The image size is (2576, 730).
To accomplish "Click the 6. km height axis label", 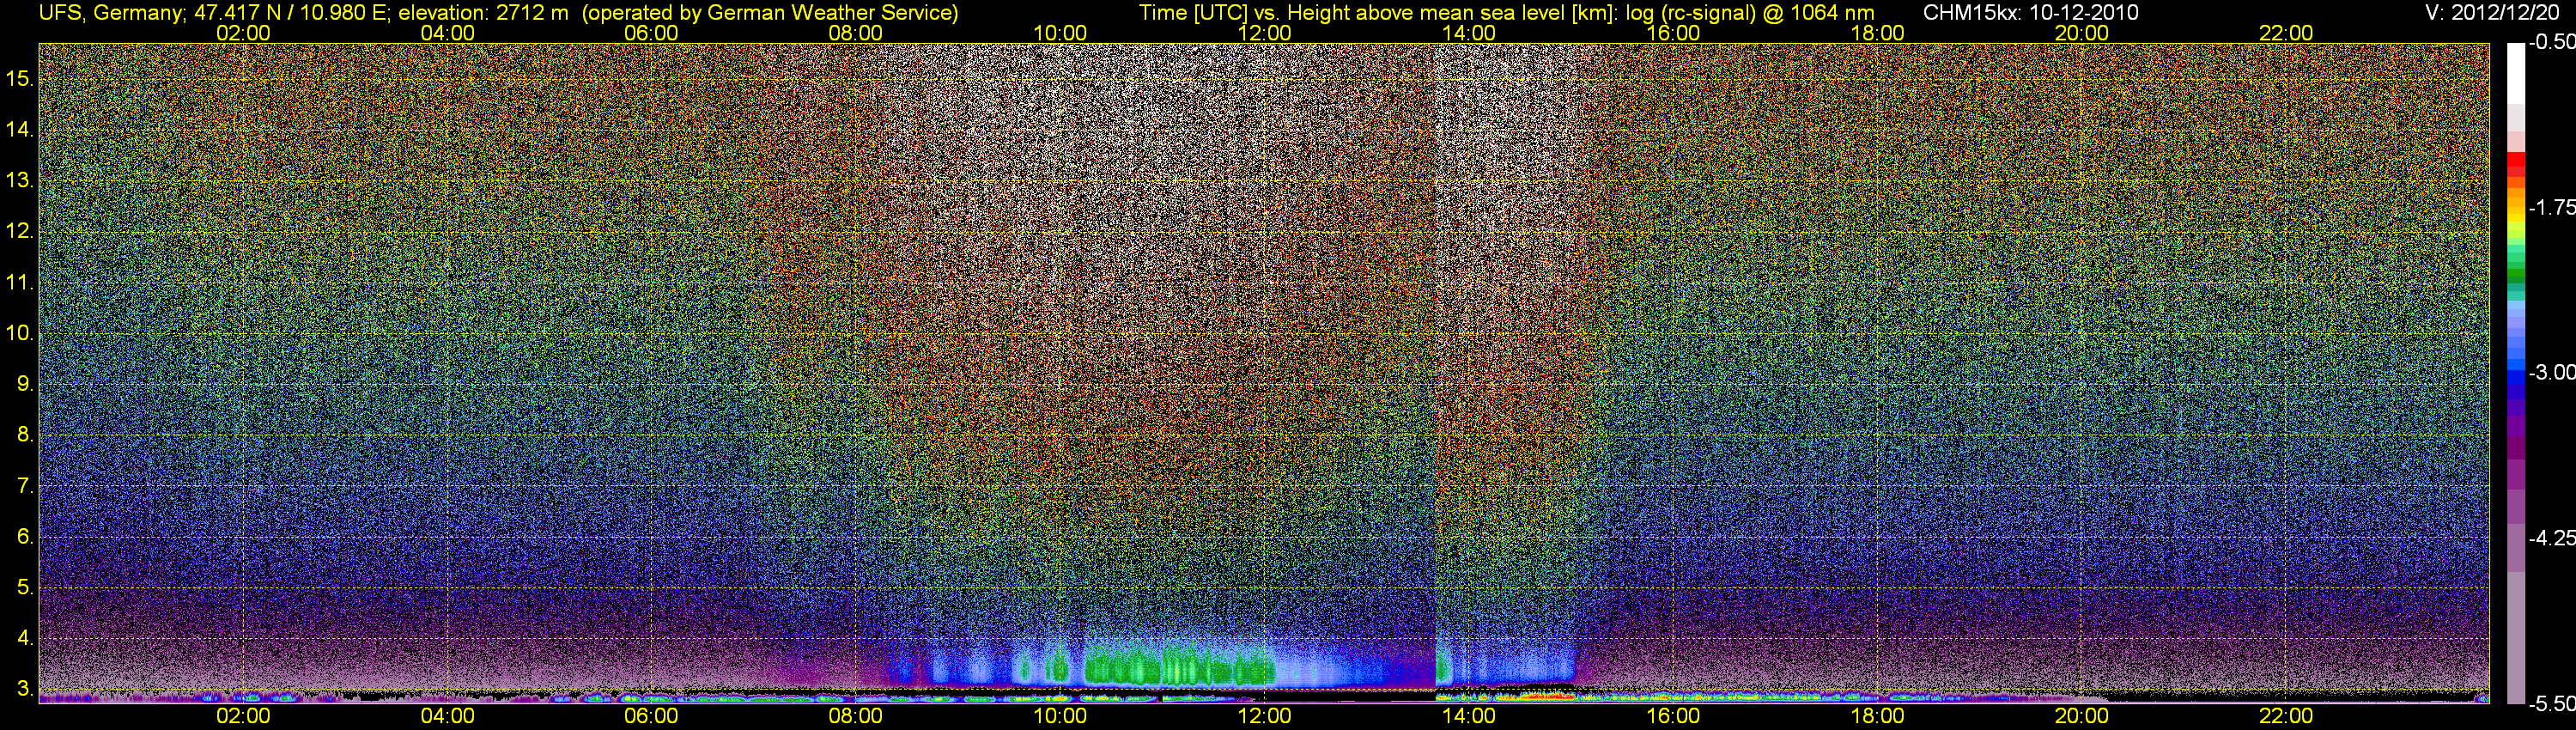I will tap(25, 536).
